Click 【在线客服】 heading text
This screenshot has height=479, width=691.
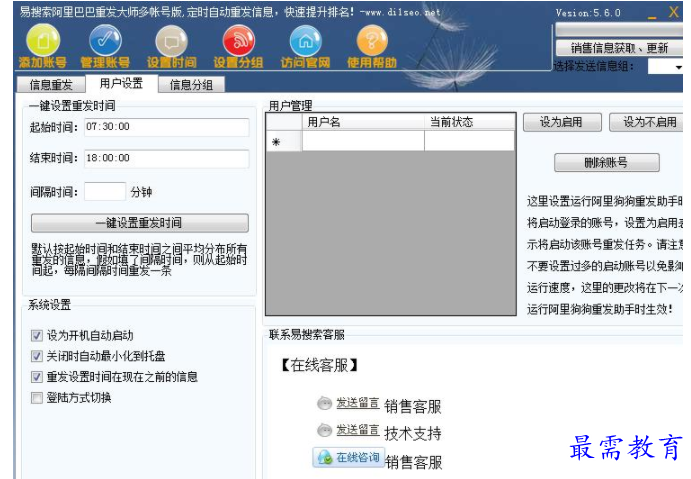319,365
